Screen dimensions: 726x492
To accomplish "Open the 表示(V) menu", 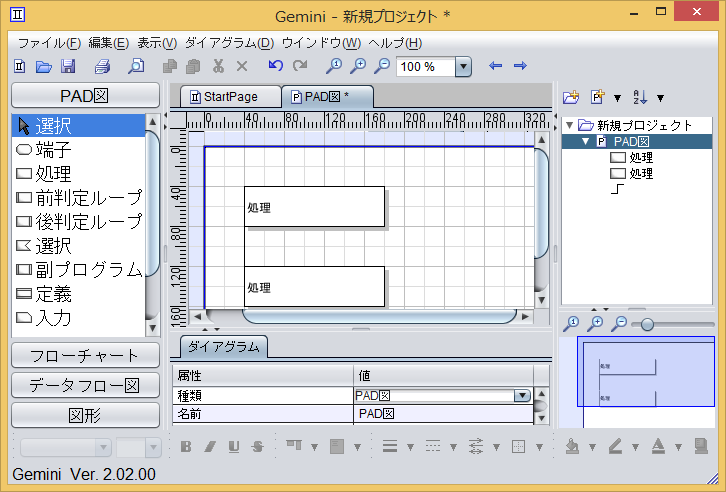I will tap(157, 43).
